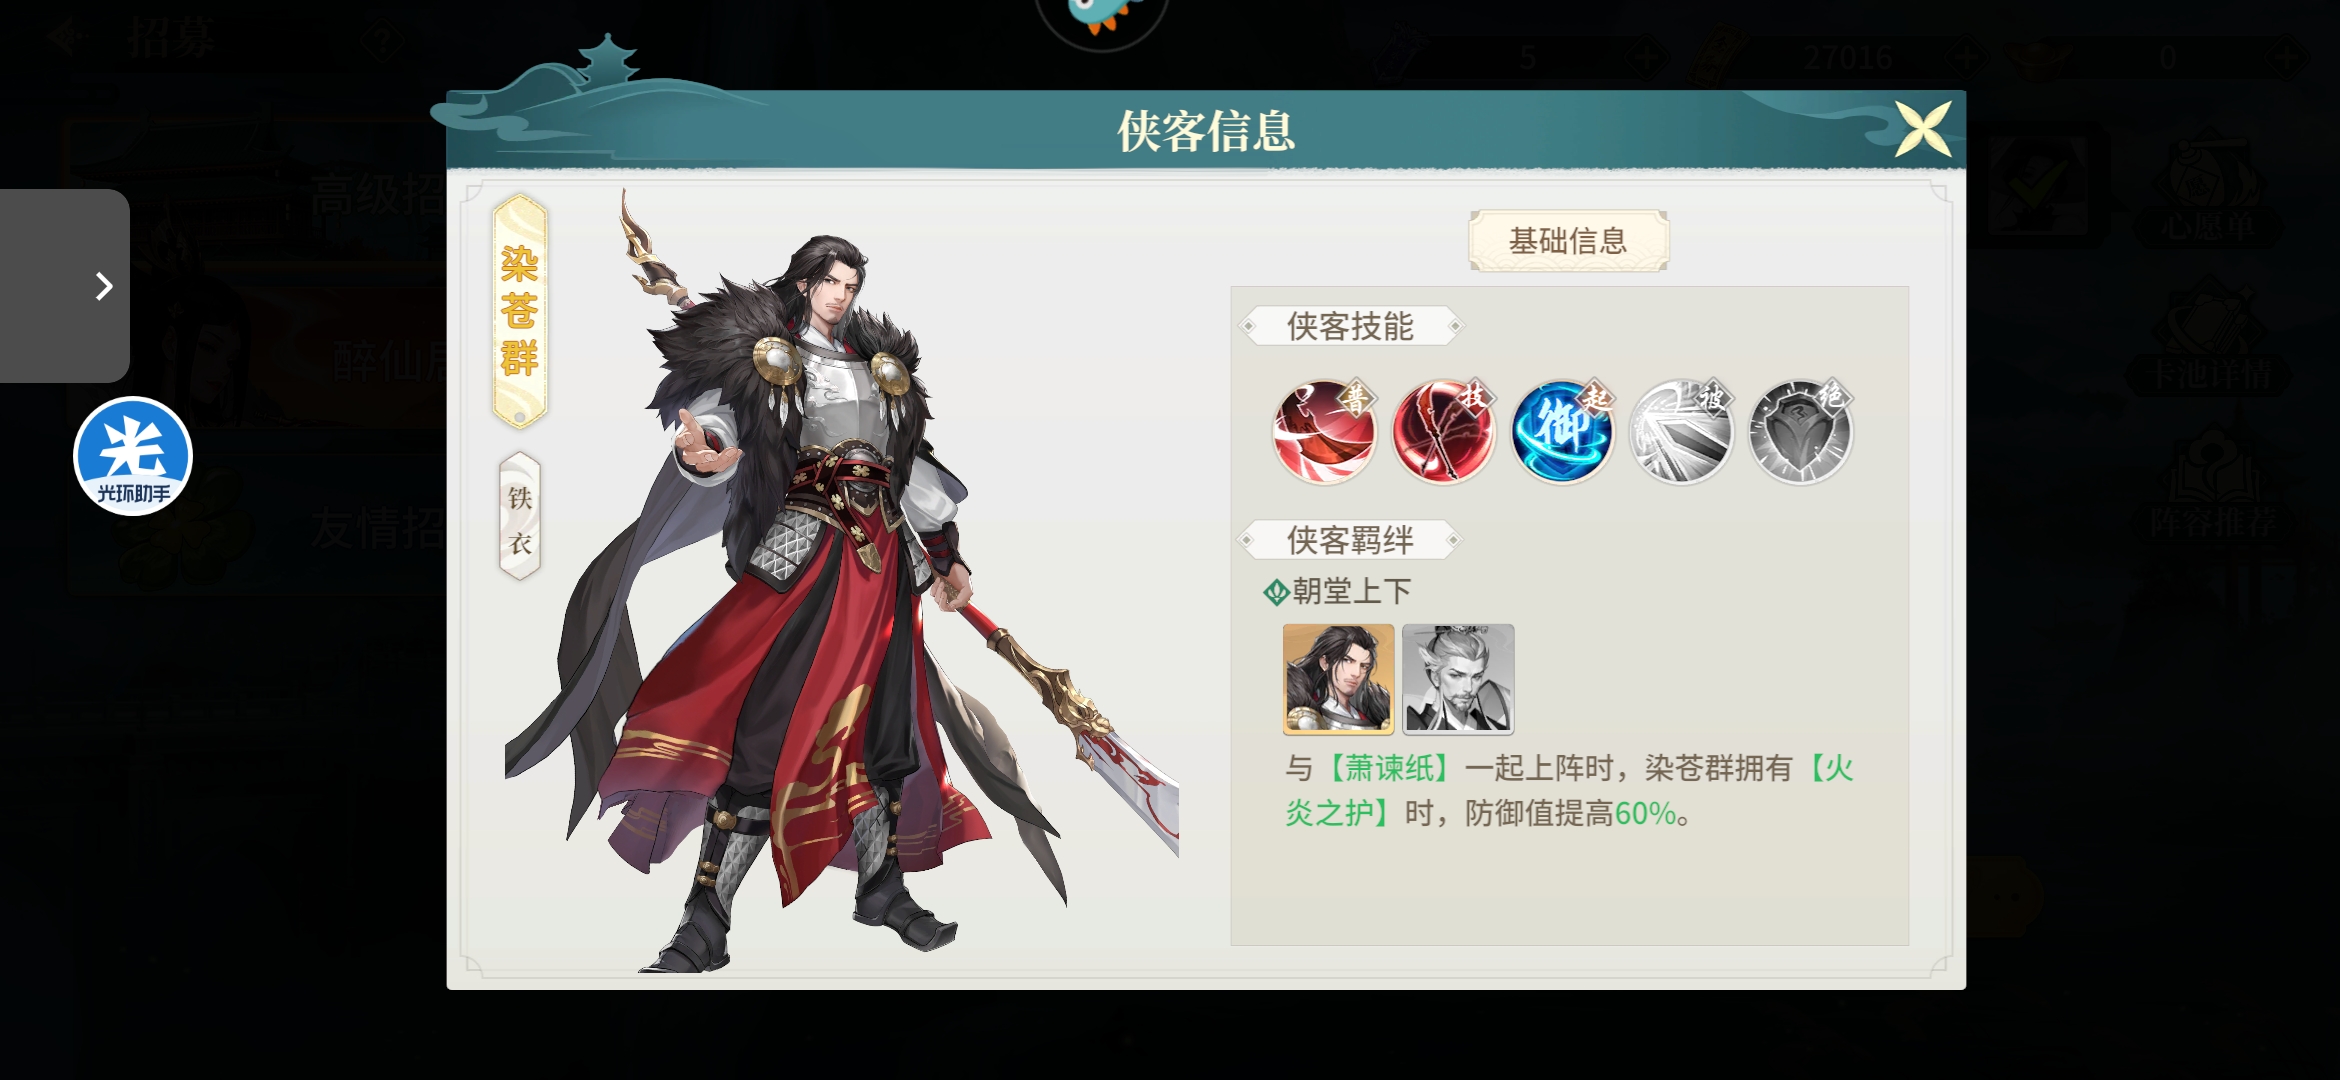Expand the left side panel arrow

pos(65,286)
